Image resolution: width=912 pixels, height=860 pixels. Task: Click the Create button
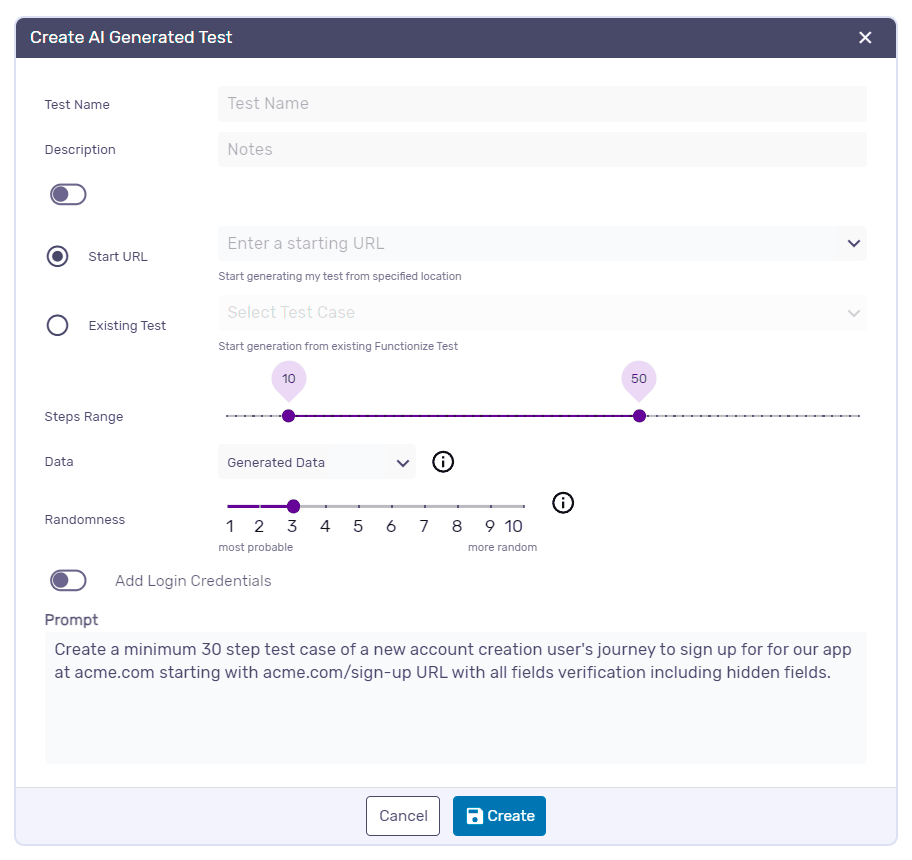(x=499, y=816)
